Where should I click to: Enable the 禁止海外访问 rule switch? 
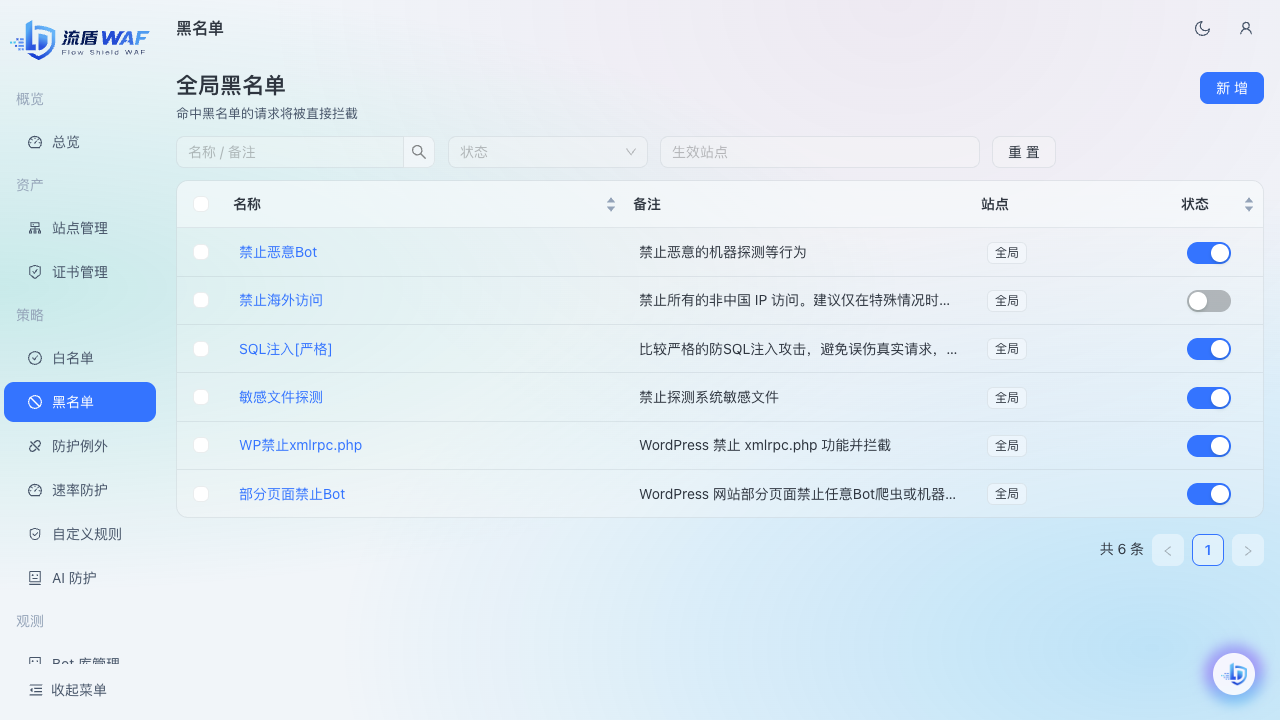1209,301
